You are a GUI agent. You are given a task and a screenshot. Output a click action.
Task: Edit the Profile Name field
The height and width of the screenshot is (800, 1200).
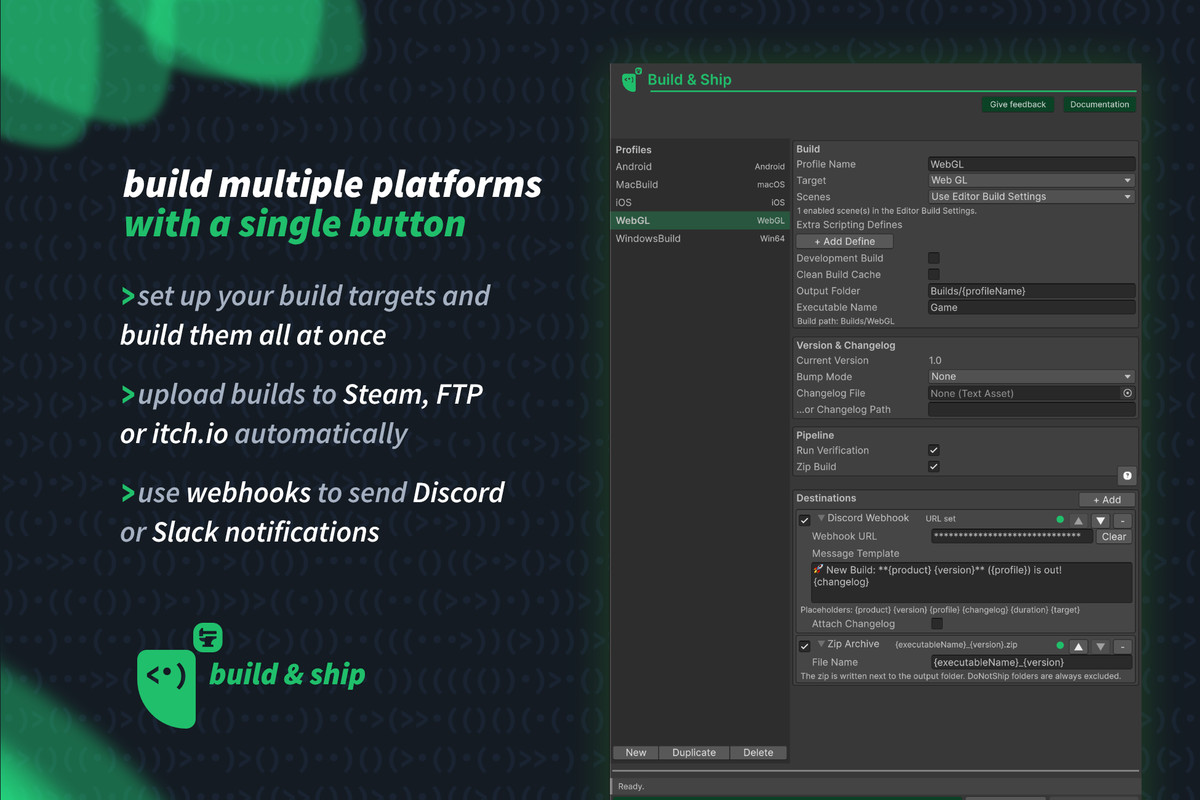[x=1032, y=164]
